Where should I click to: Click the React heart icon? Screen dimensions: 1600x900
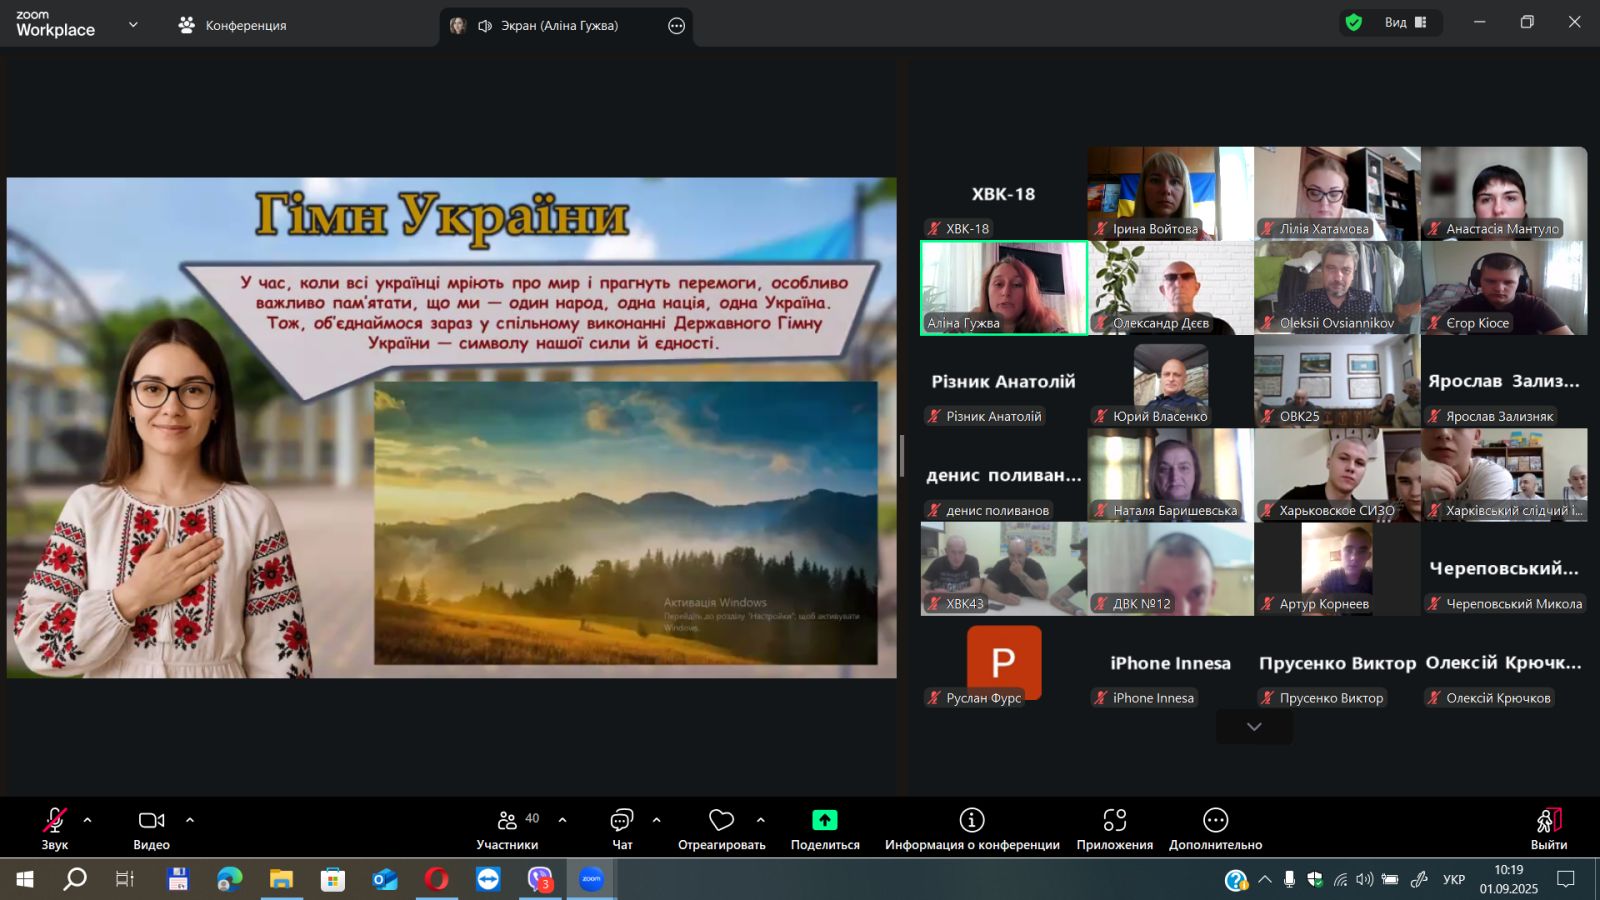721,821
